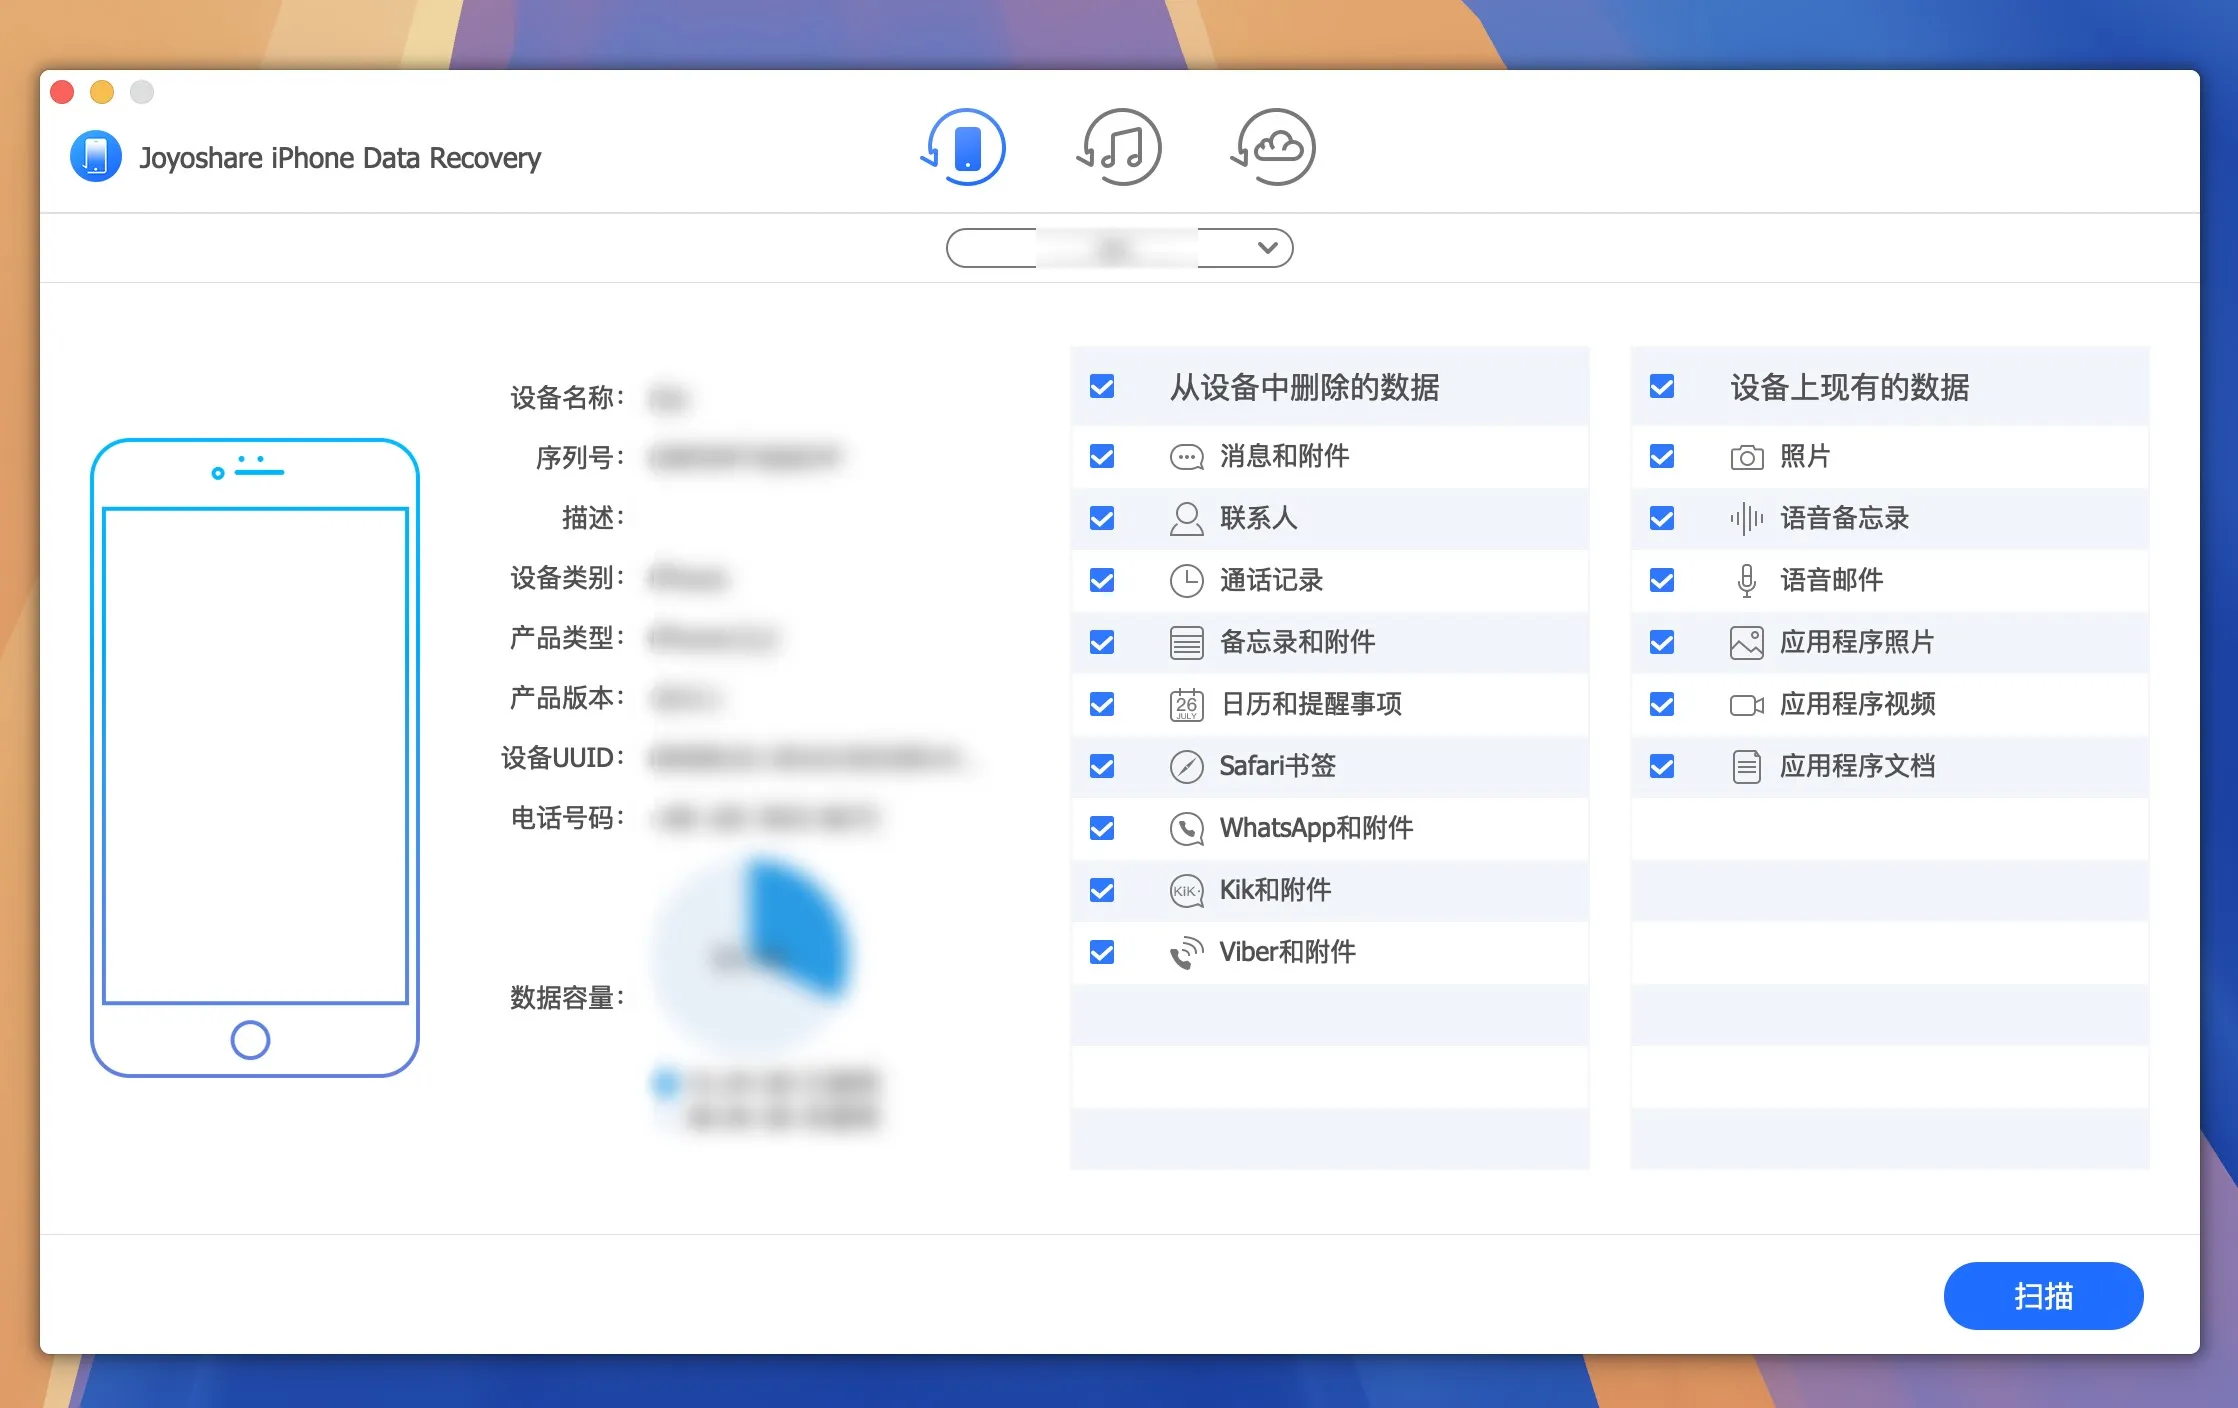Click the 语音备忘录 row label
The height and width of the screenshot is (1408, 2238).
(x=1844, y=518)
